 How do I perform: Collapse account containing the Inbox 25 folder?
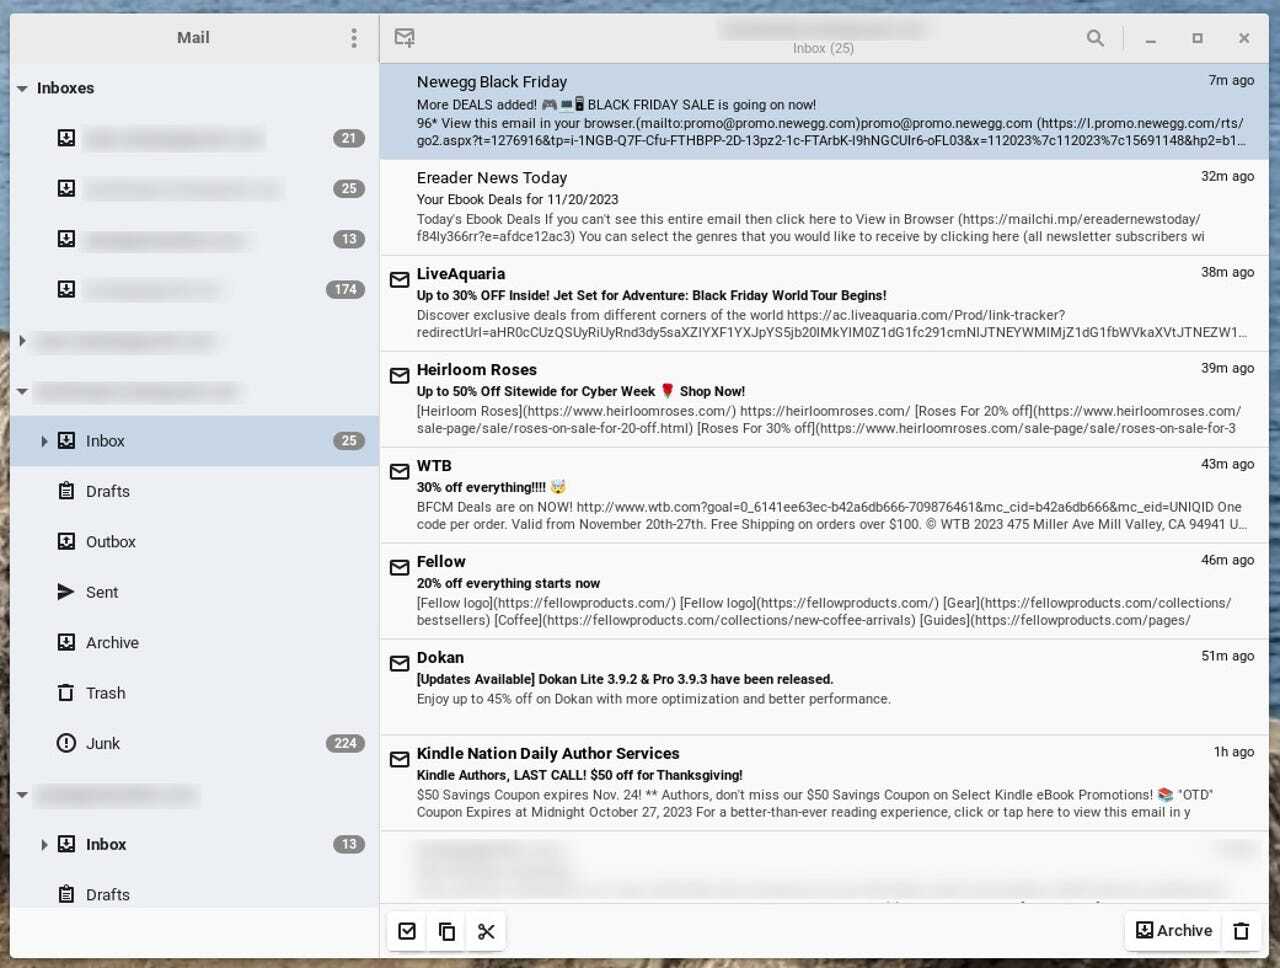(x=22, y=391)
